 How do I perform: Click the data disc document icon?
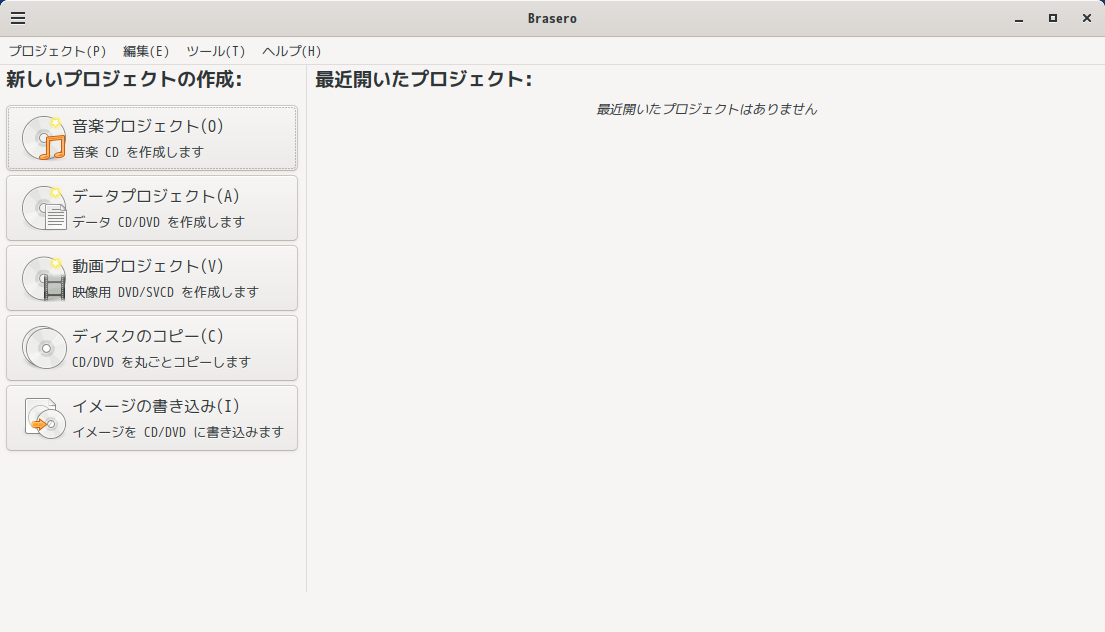coord(44,208)
